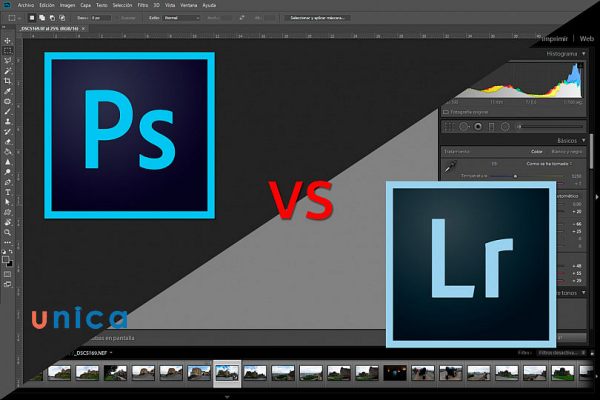Switch to the Imprimir module
The image size is (600, 400).
pos(554,39)
